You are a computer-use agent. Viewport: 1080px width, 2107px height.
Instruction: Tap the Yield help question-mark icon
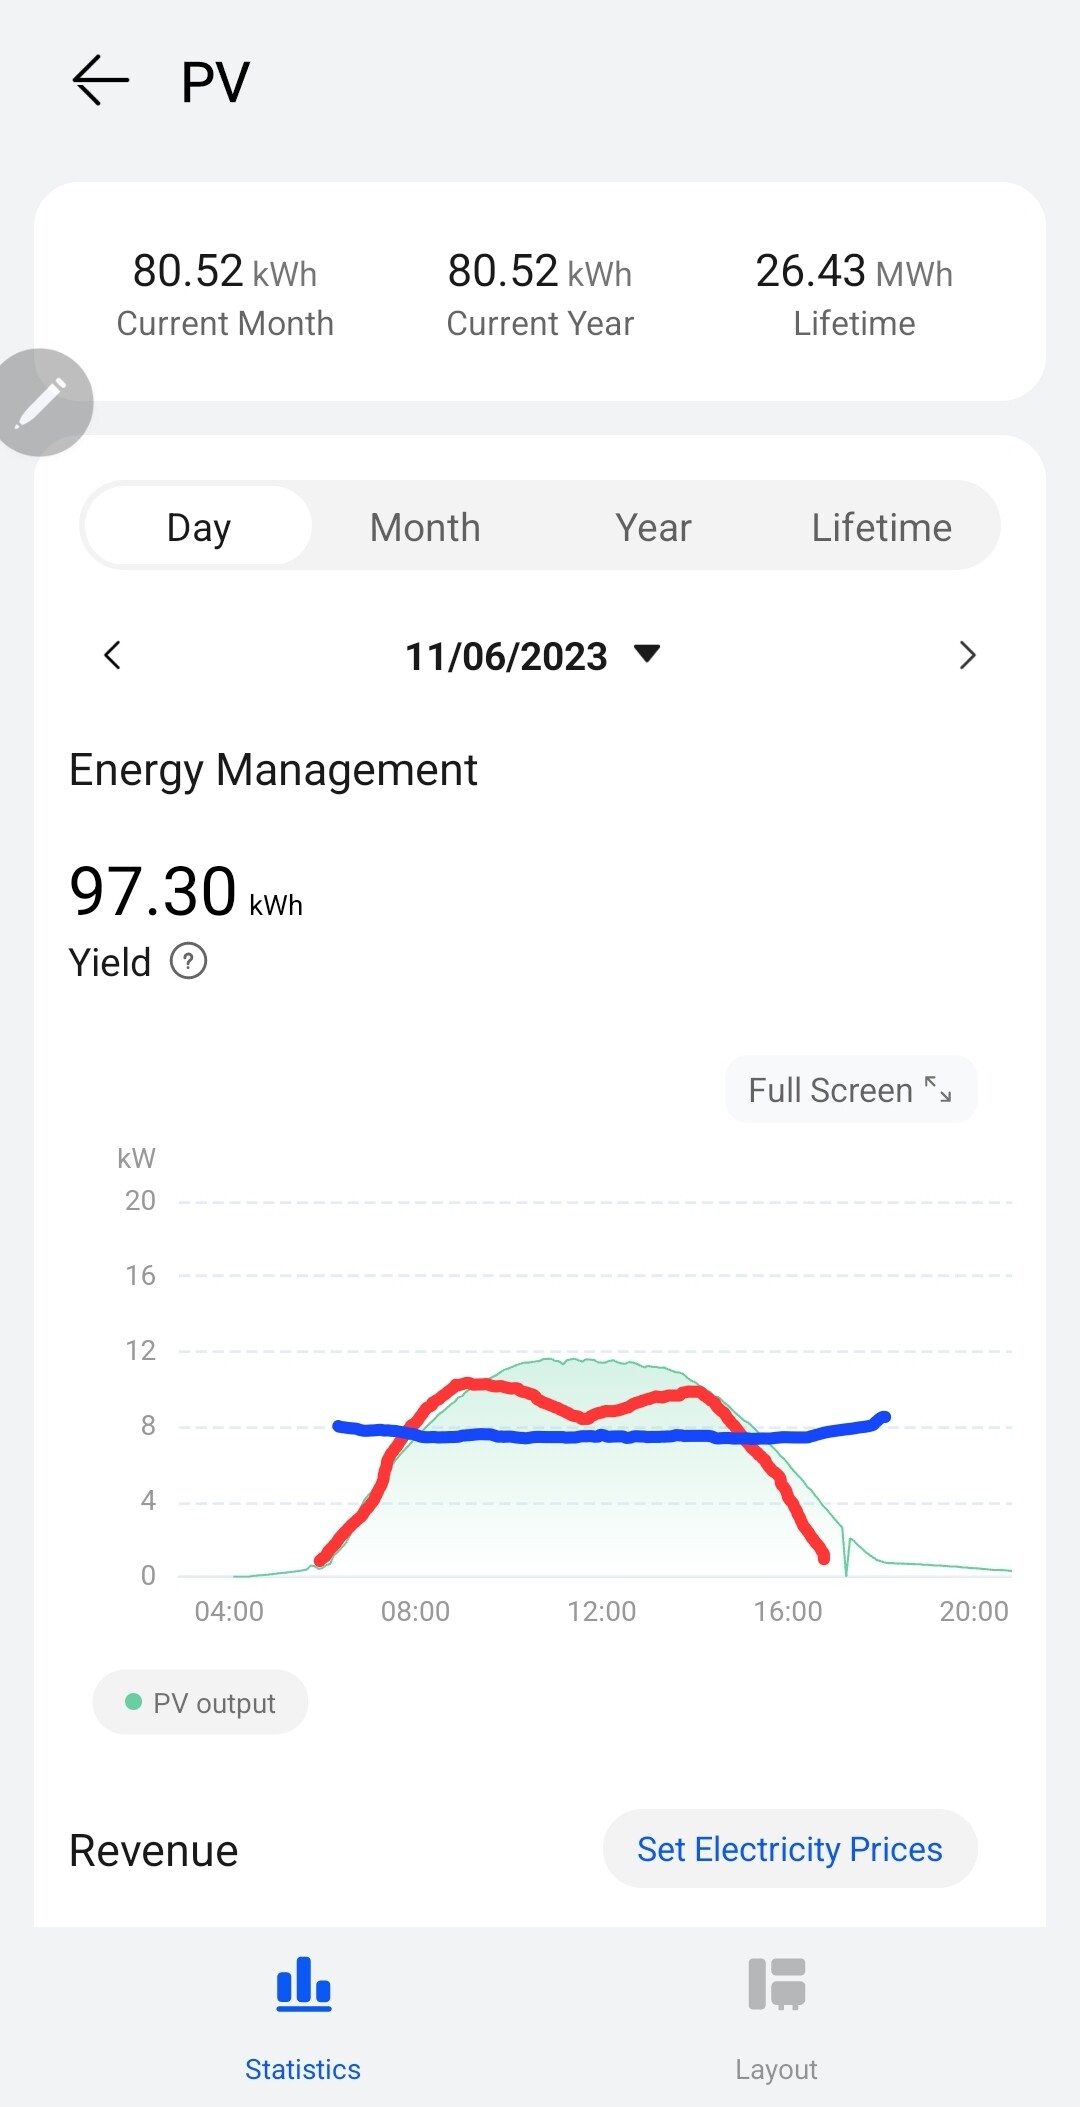188,962
